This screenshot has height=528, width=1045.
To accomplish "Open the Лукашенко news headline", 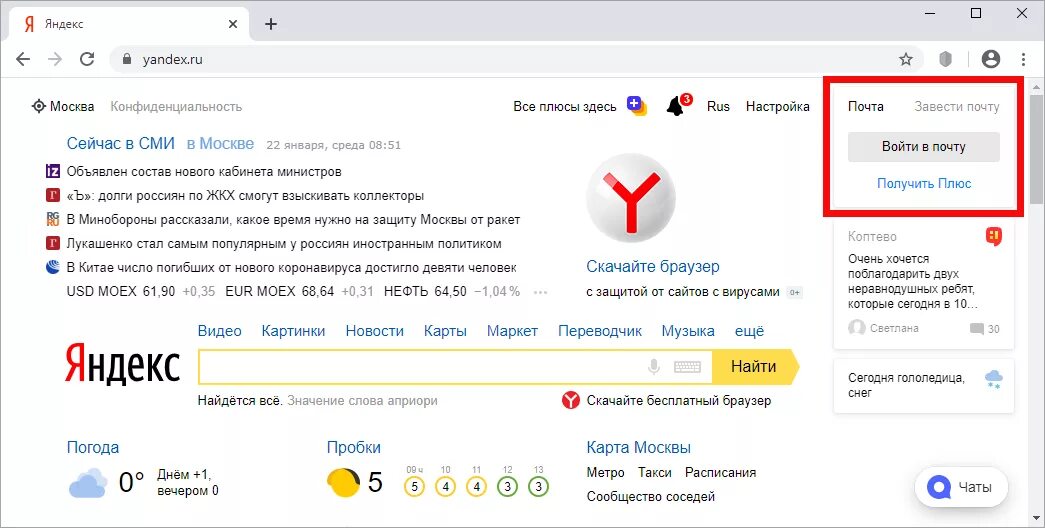I will tap(284, 243).
